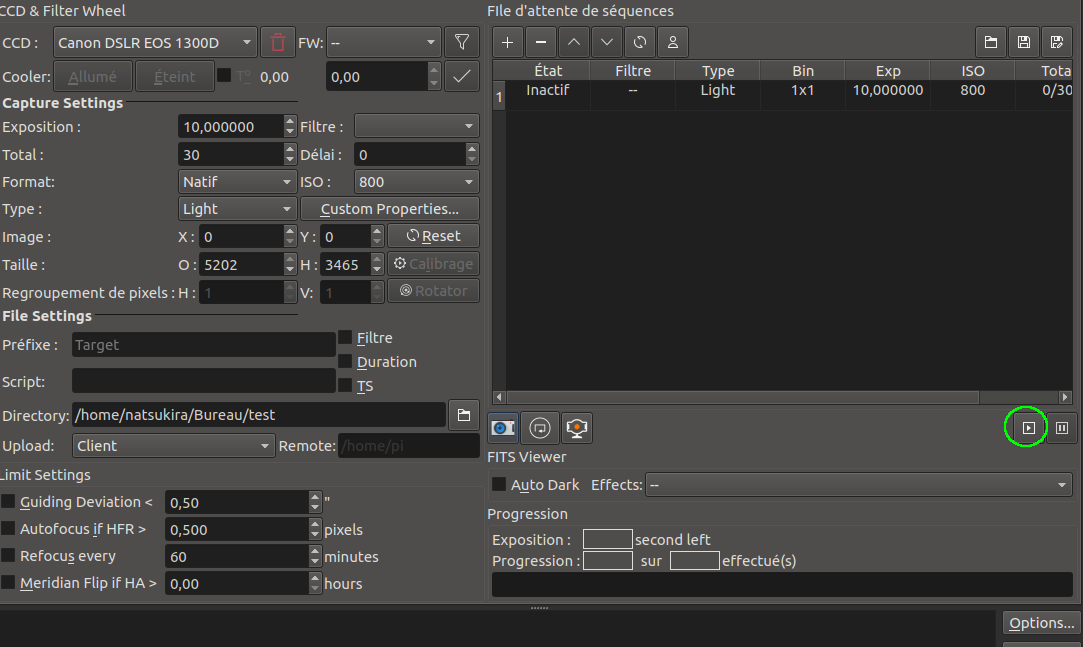Click the État column header

[x=548, y=70]
